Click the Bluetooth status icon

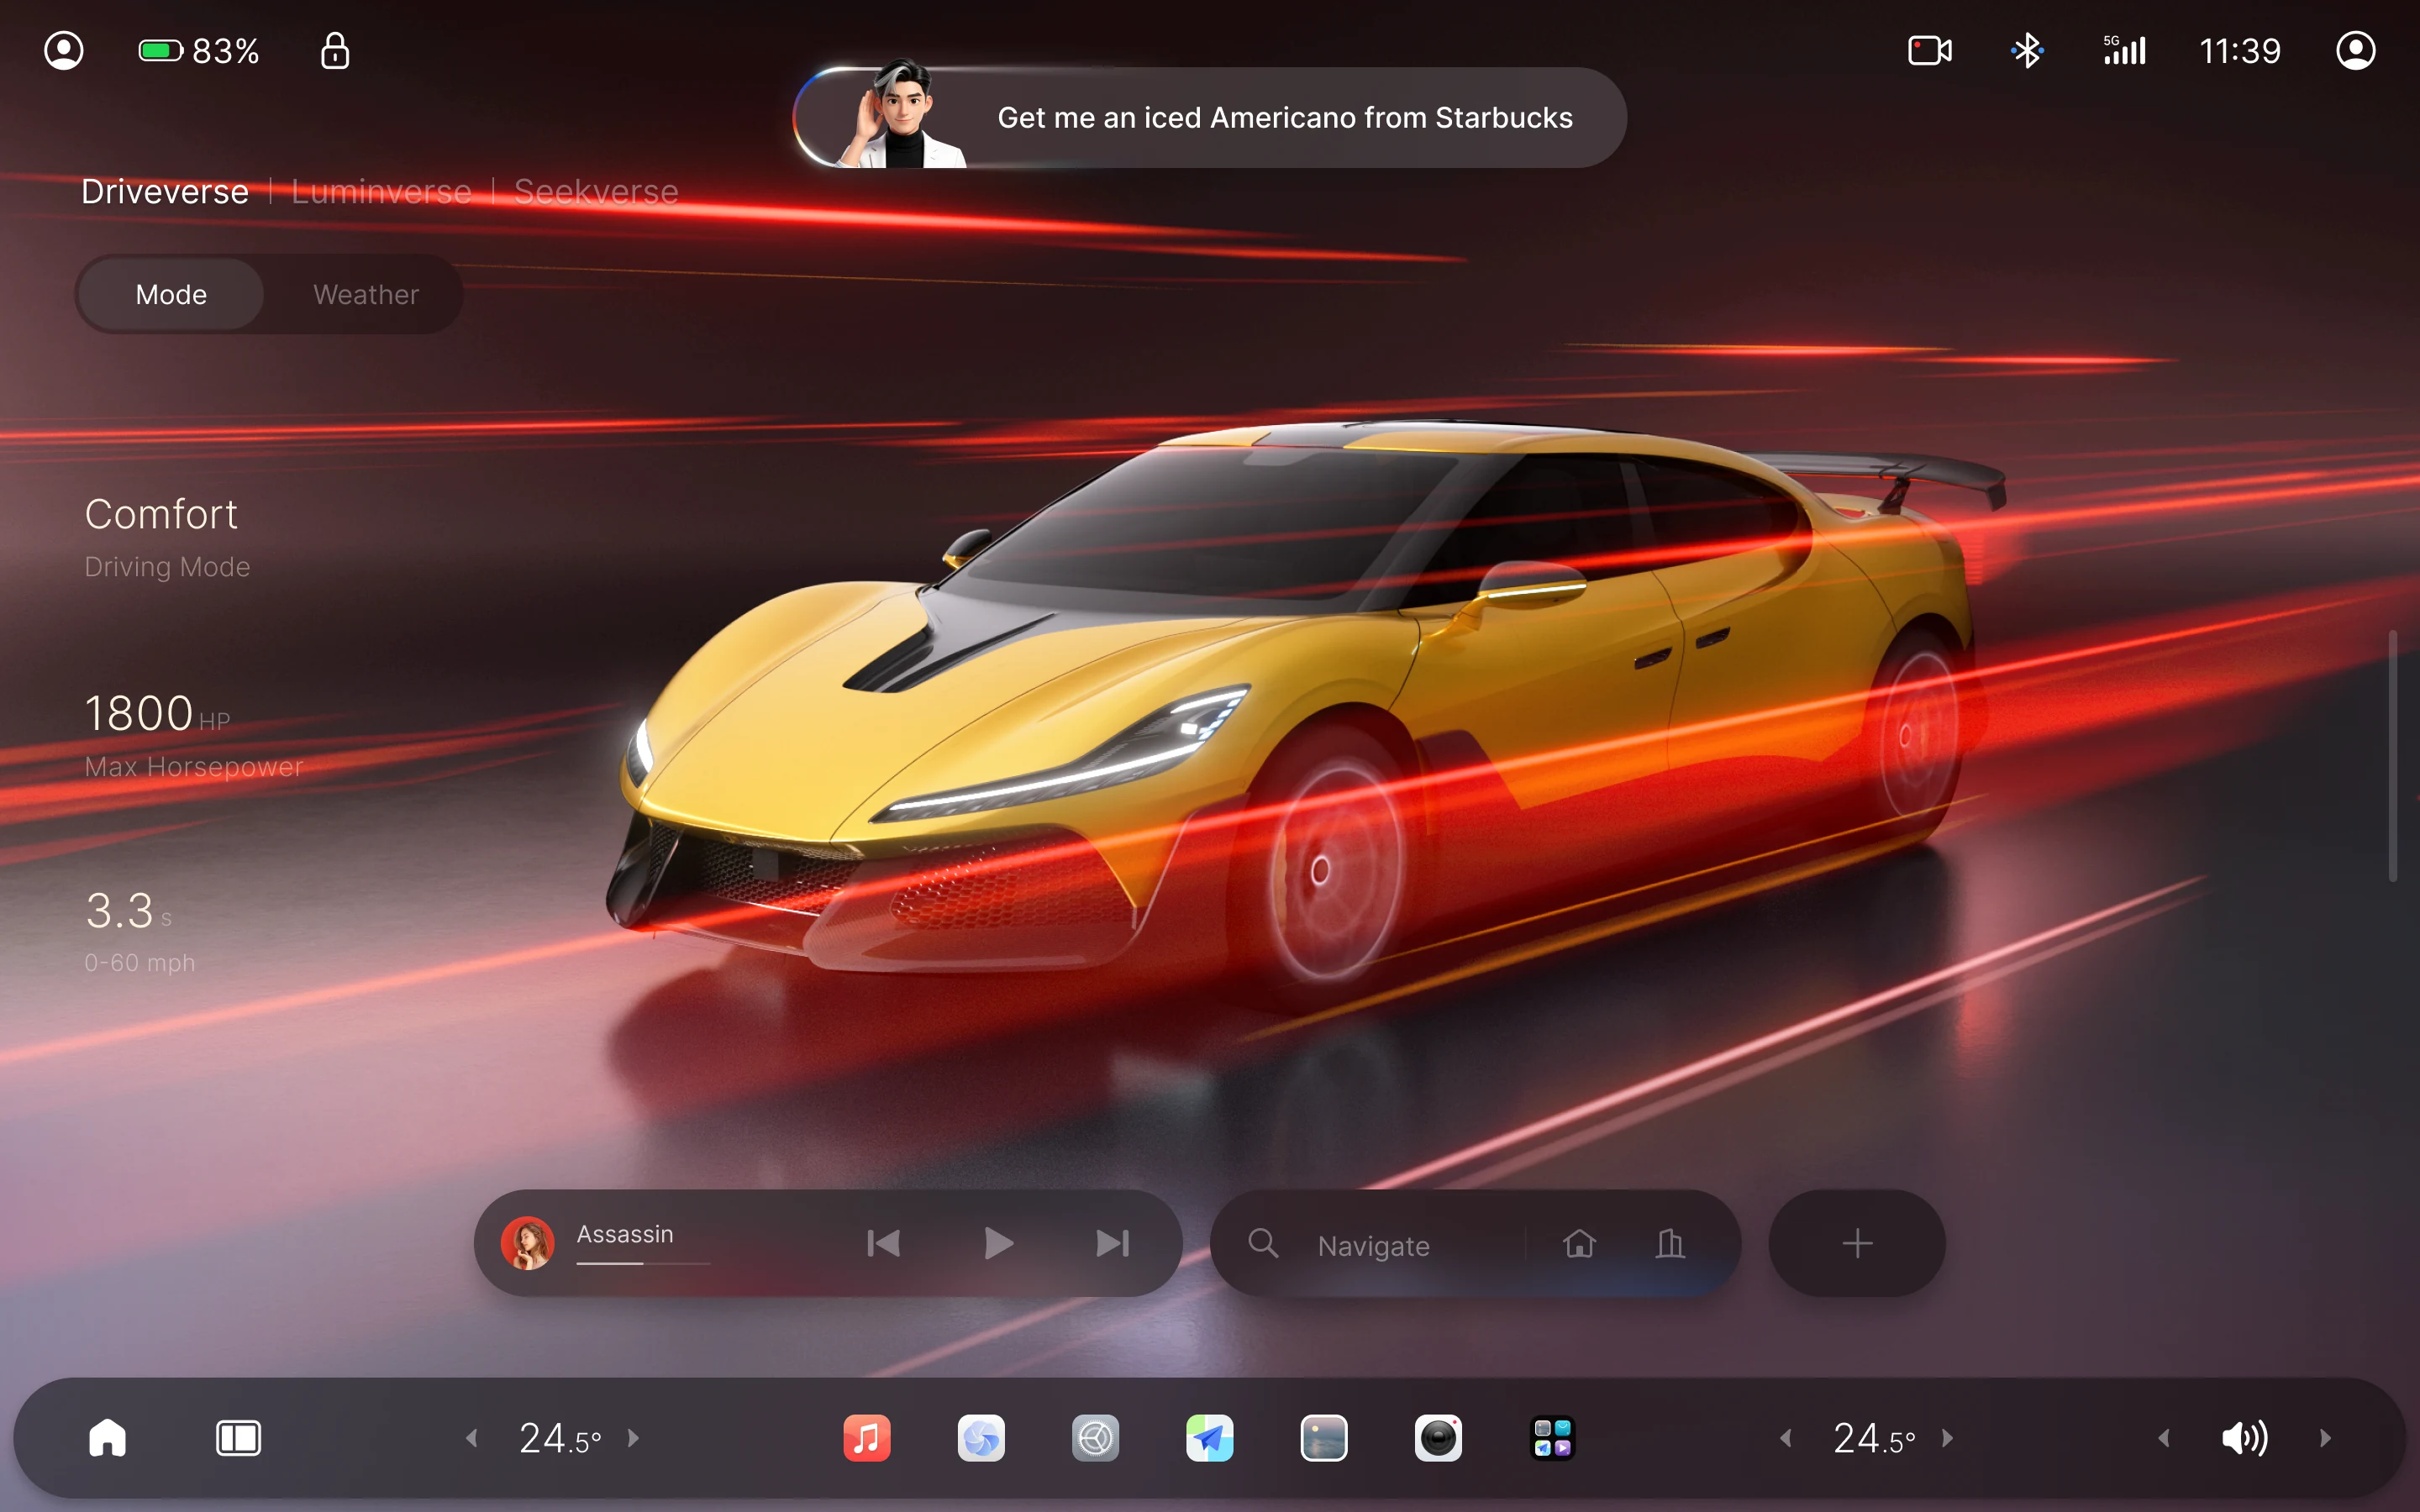tap(2027, 50)
